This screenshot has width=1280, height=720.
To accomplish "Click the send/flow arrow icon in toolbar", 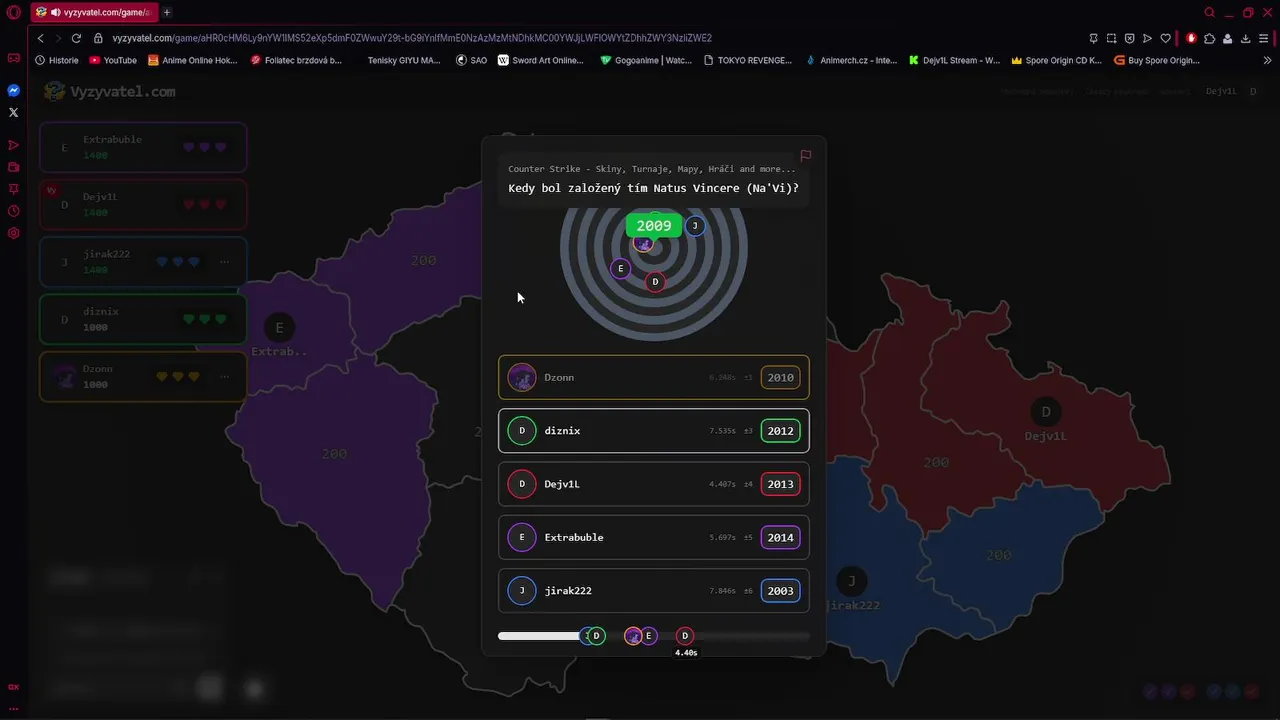I will (x=1147, y=38).
